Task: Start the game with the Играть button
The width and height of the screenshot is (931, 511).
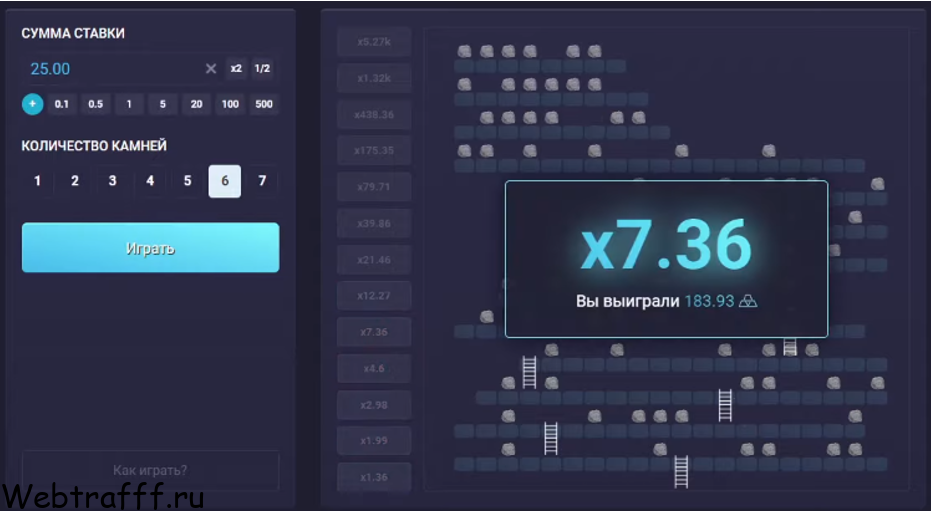Action: click(151, 247)
